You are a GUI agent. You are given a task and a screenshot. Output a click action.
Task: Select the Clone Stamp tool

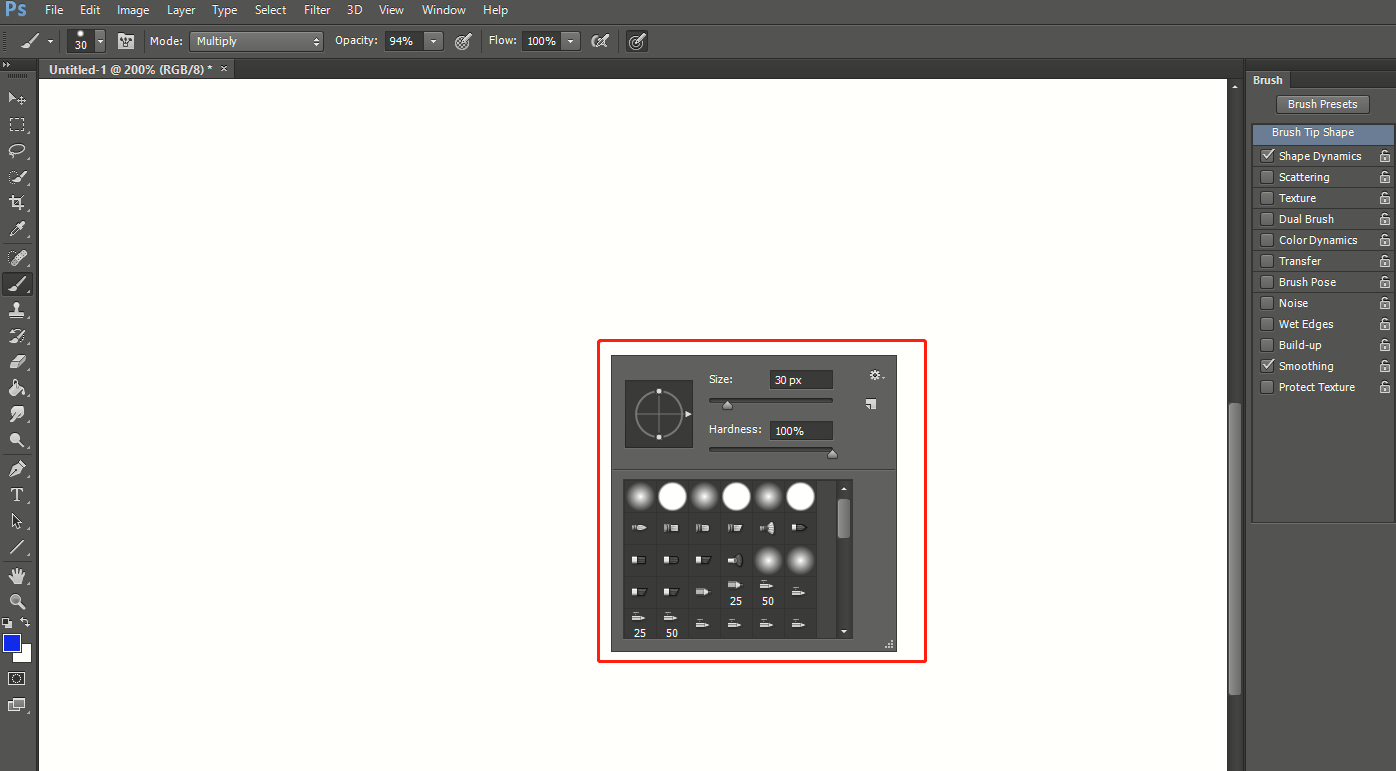tap(17, 310)
